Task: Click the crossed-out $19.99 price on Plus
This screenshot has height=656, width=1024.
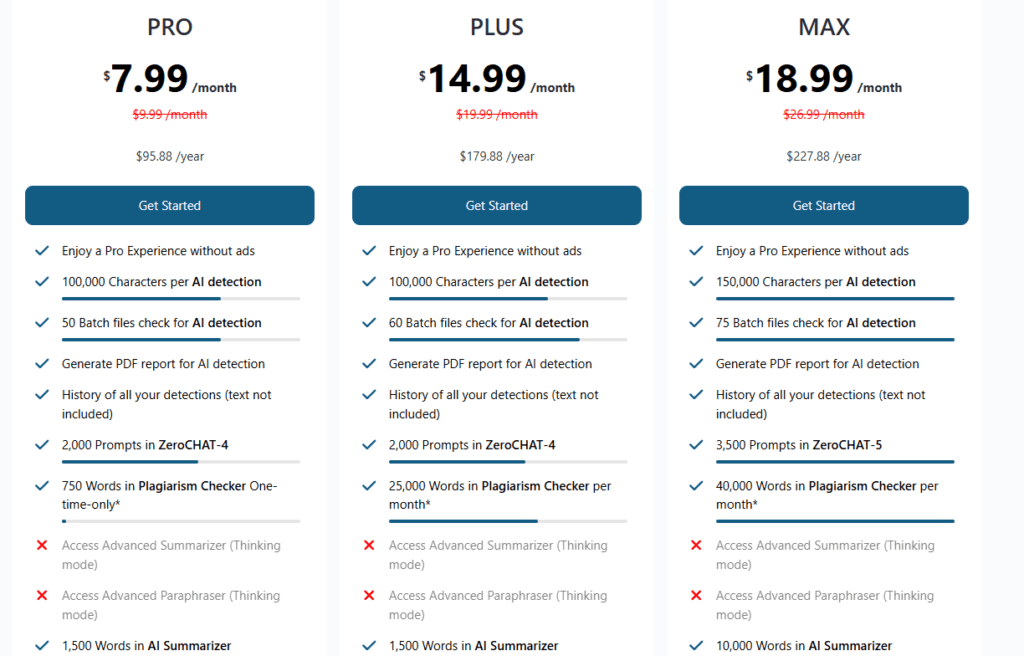Action: (x=496, y=114)
